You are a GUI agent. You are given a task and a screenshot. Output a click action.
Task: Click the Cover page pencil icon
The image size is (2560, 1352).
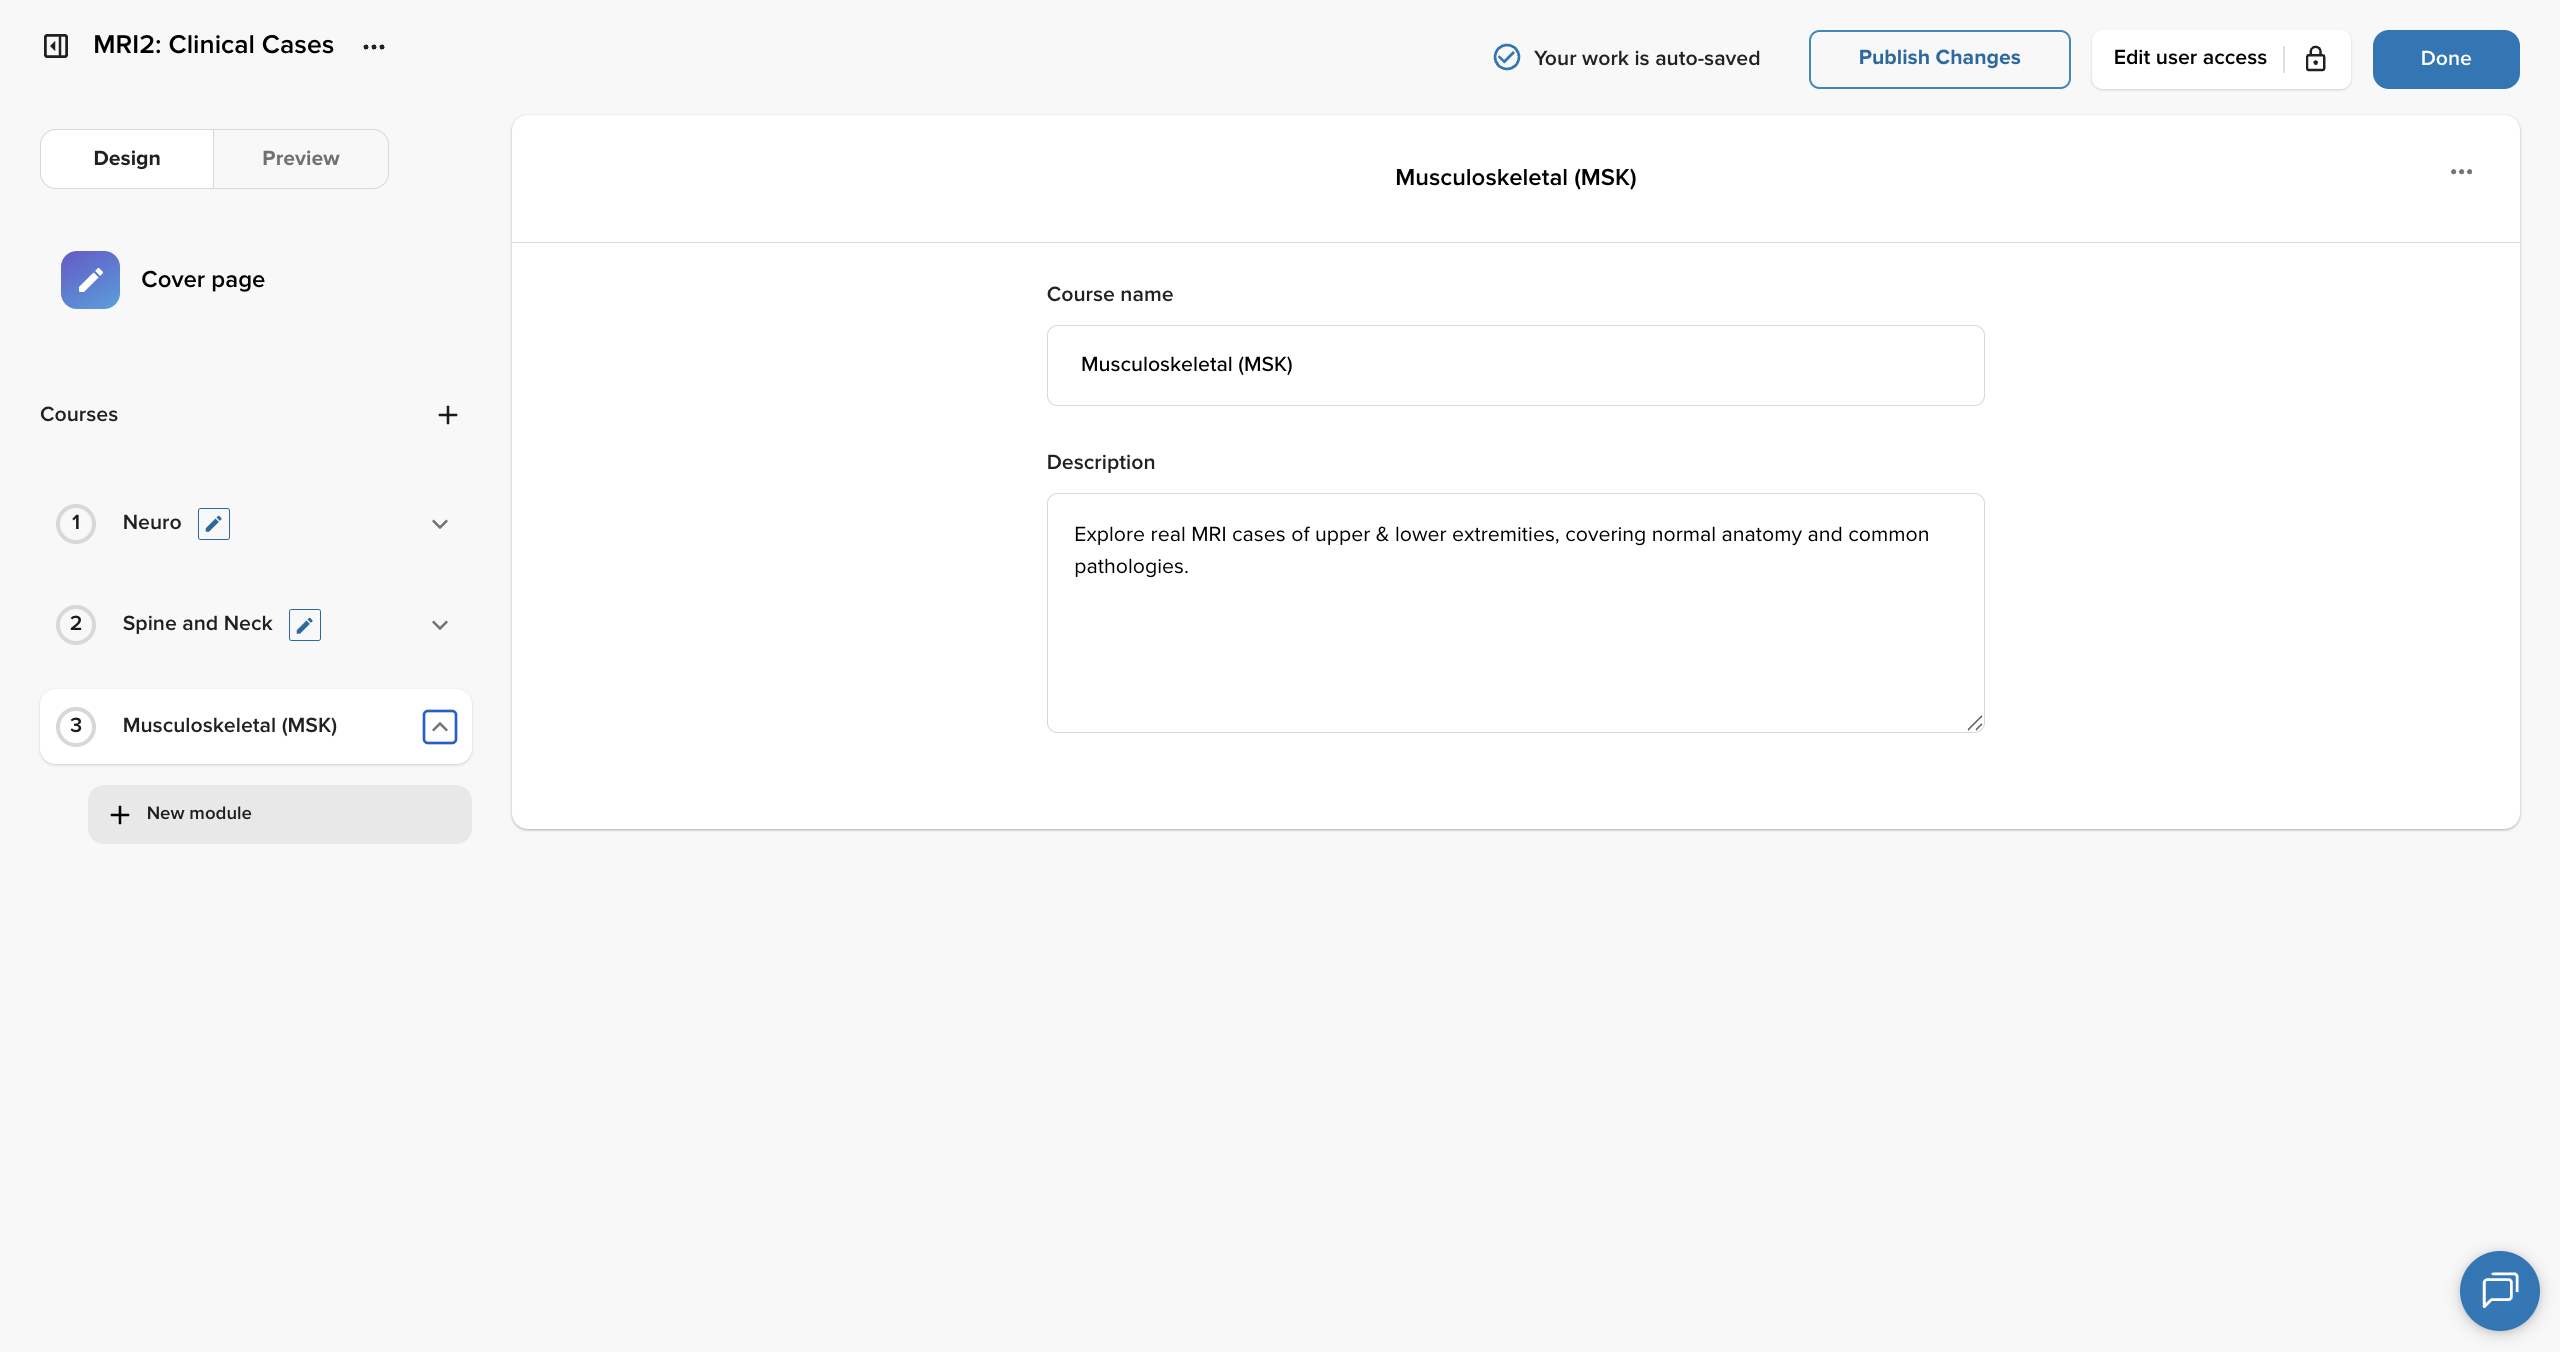(90, 280)
